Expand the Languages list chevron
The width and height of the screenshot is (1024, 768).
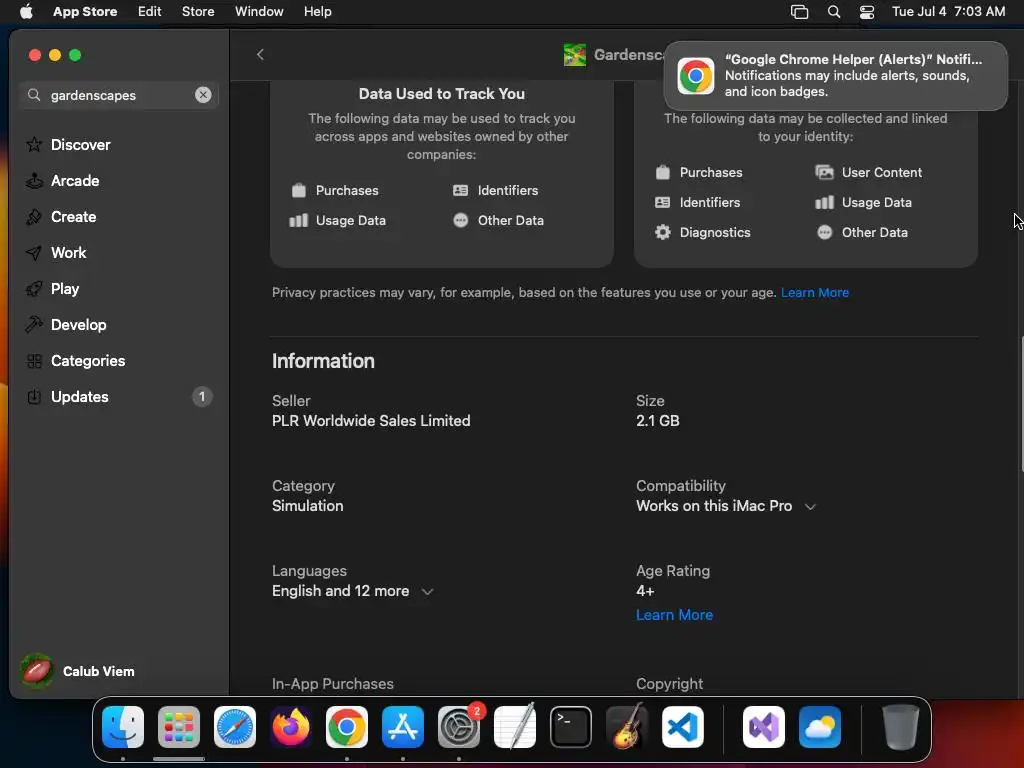(x=427, y=592)
